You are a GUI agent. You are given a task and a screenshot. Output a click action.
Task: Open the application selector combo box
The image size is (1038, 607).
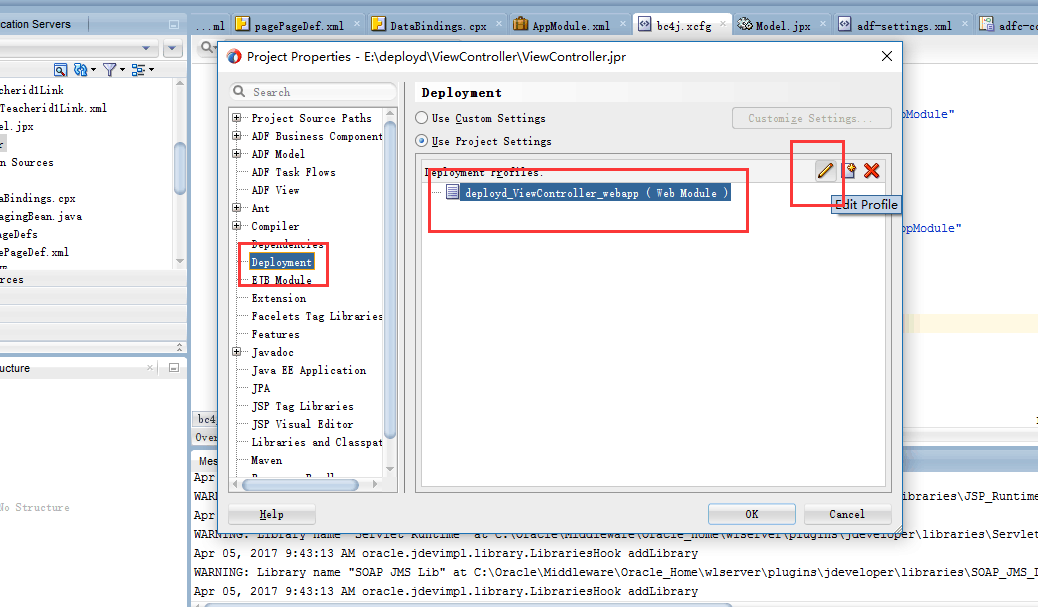pos(78,48)
